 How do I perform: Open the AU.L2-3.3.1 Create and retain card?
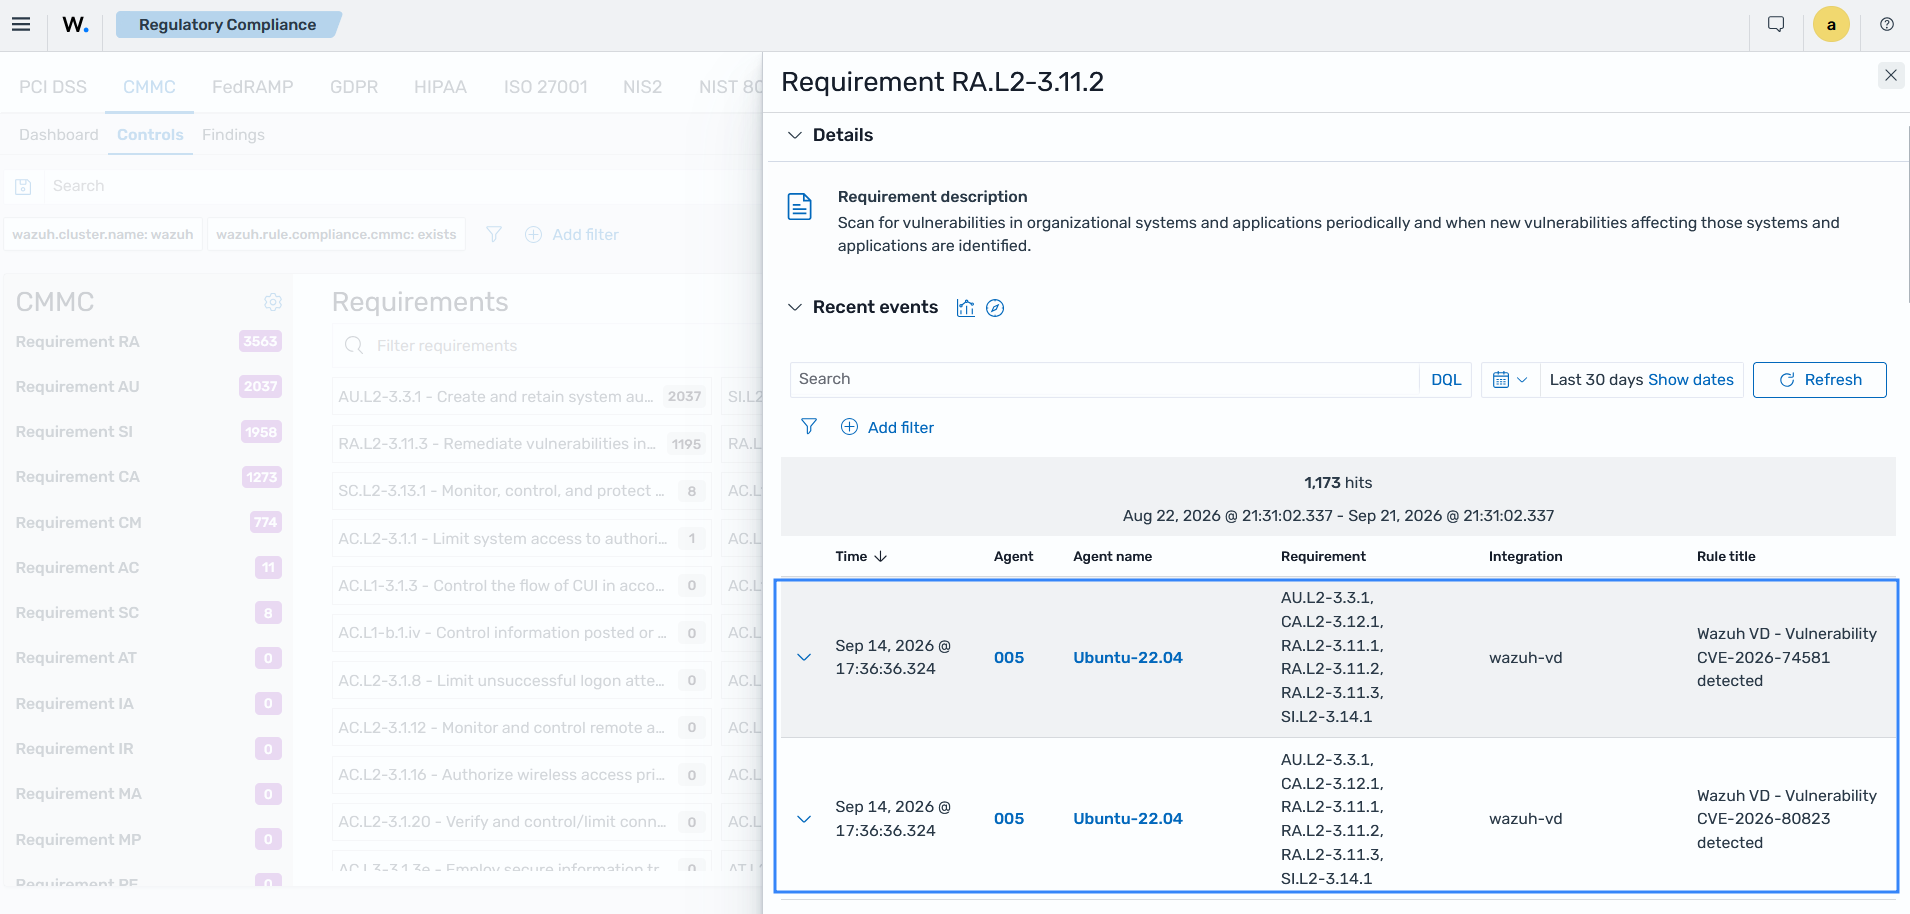tap(521, 397)
